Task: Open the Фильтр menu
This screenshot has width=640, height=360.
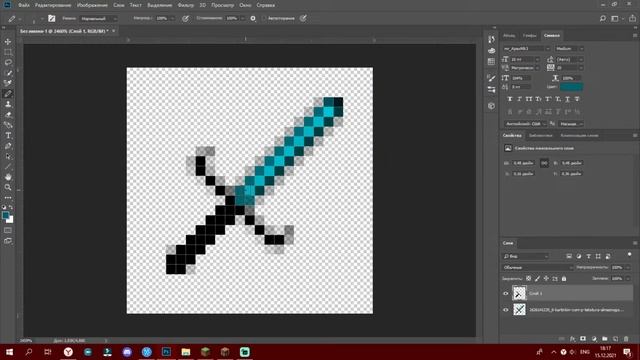Action: pos(186,5)
